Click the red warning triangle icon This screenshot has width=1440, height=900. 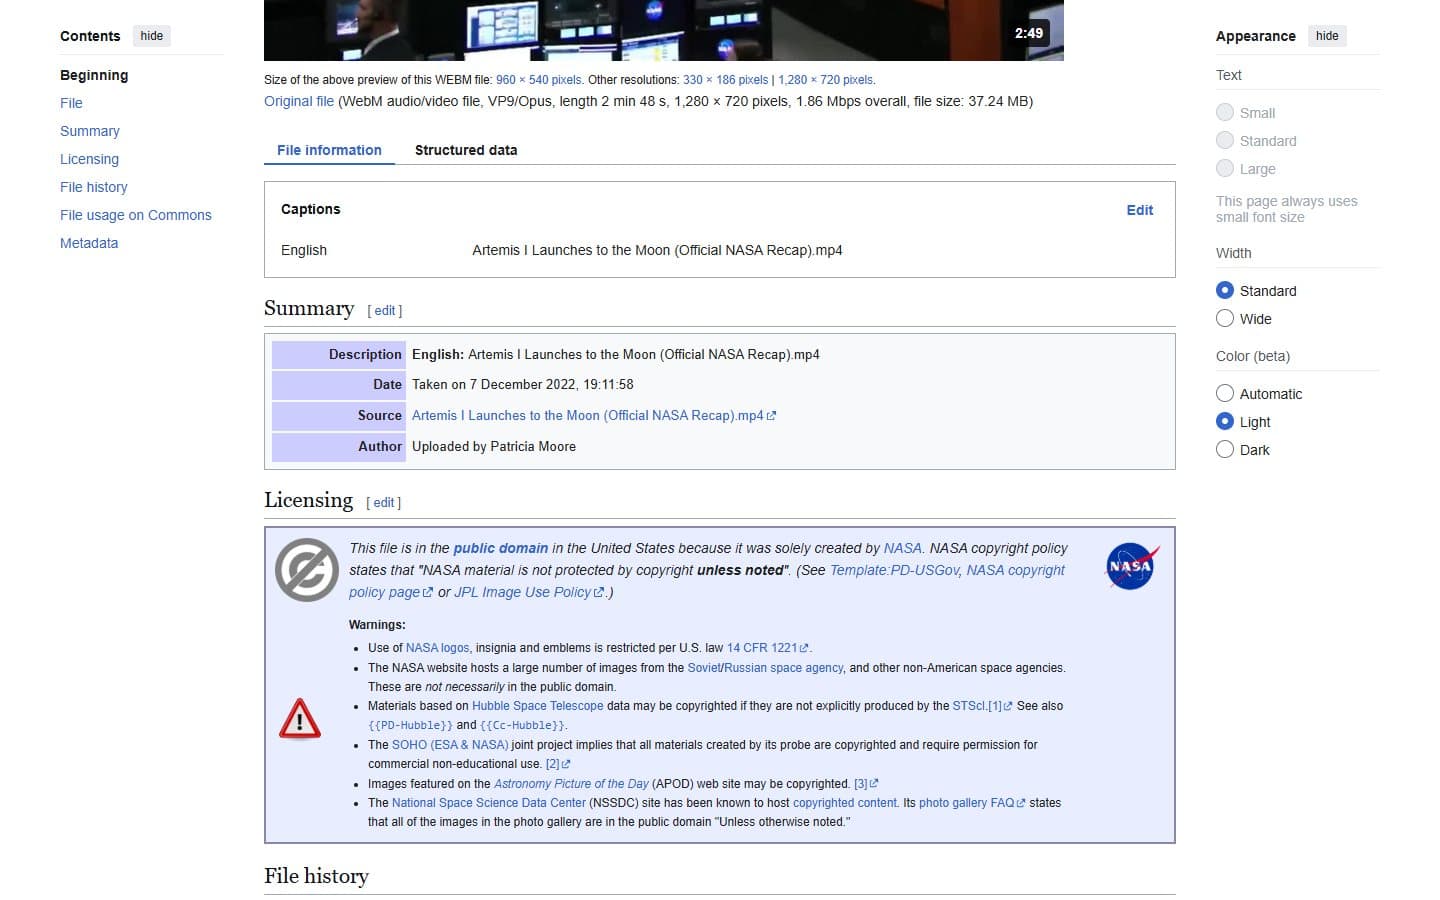click(x=300, y=719)
